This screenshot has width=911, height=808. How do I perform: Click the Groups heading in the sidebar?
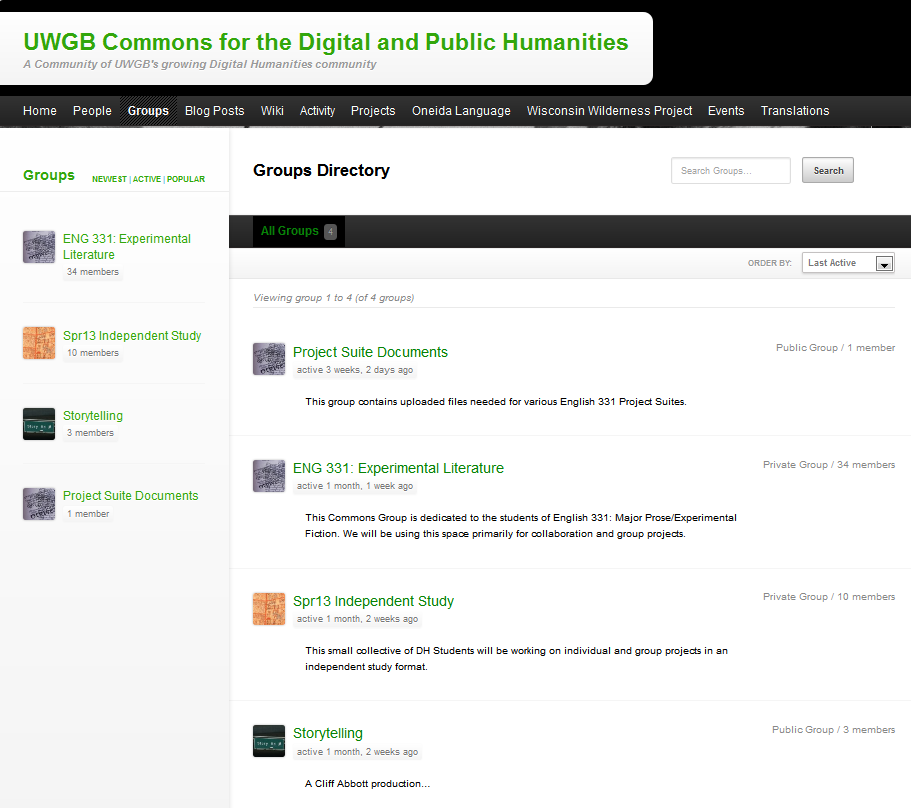point(49,175)
